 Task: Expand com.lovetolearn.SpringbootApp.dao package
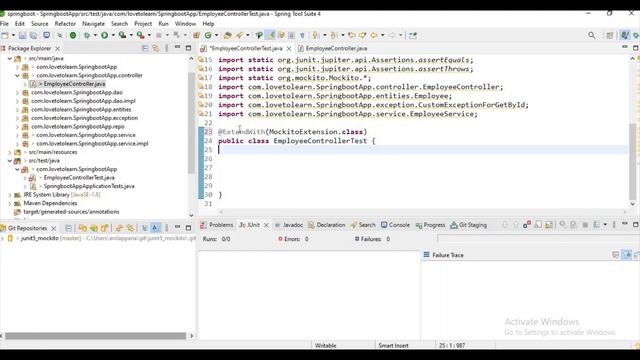[x=18, y=93]
